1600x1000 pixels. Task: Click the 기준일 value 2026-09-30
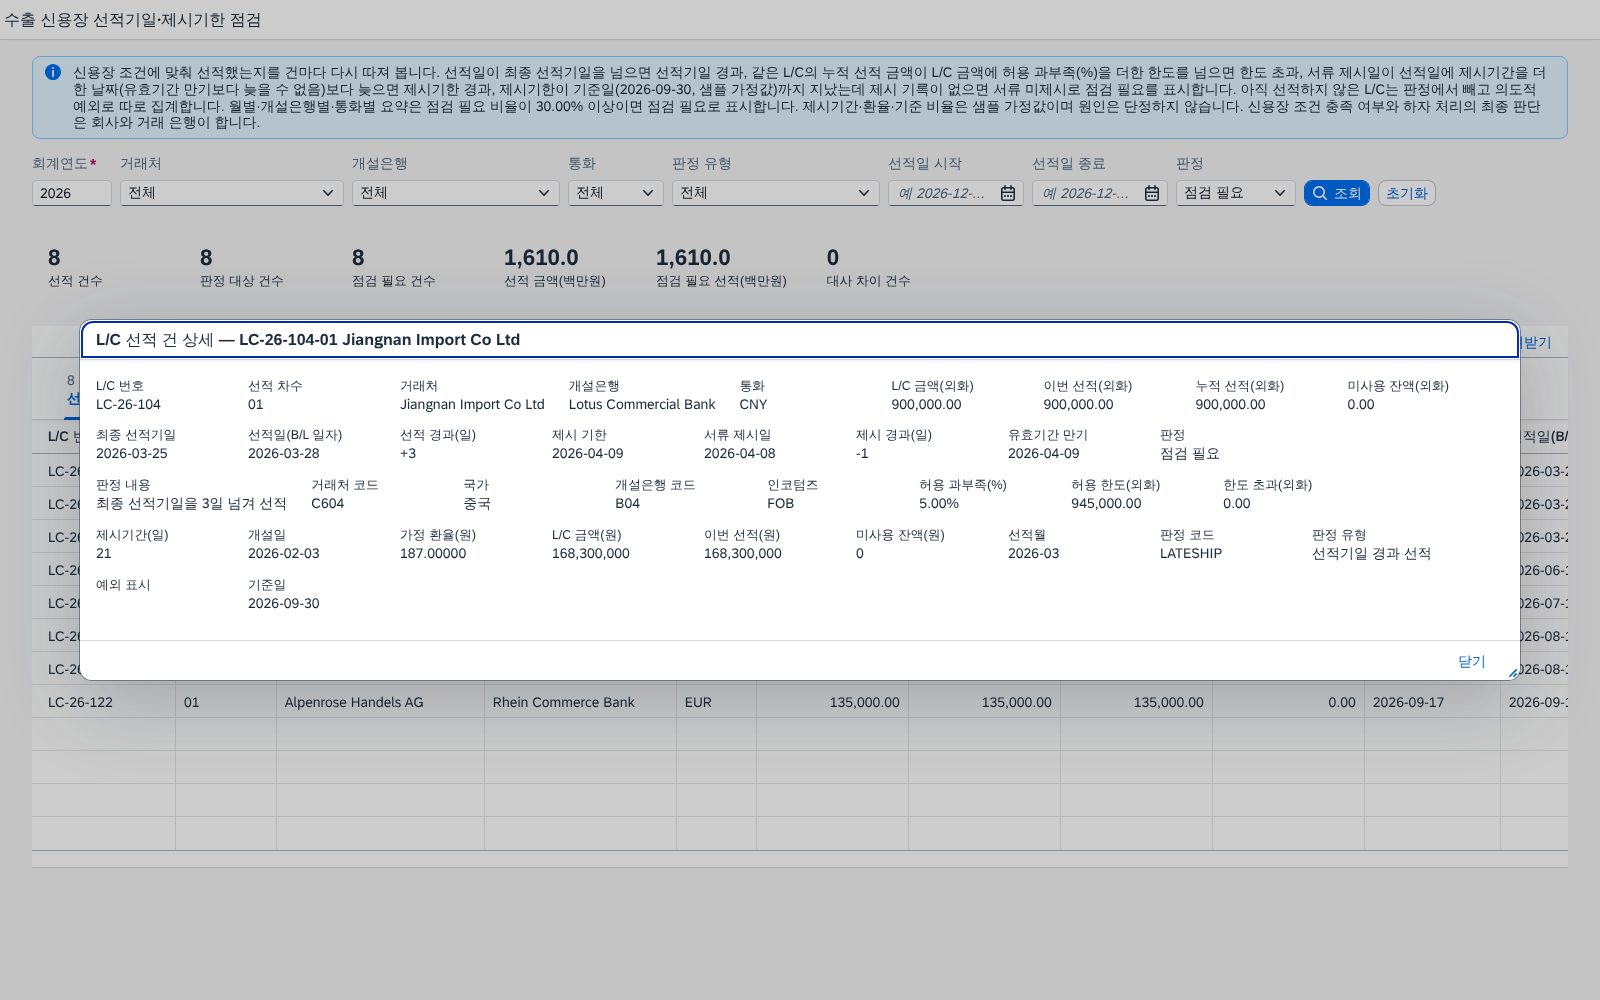284,604
